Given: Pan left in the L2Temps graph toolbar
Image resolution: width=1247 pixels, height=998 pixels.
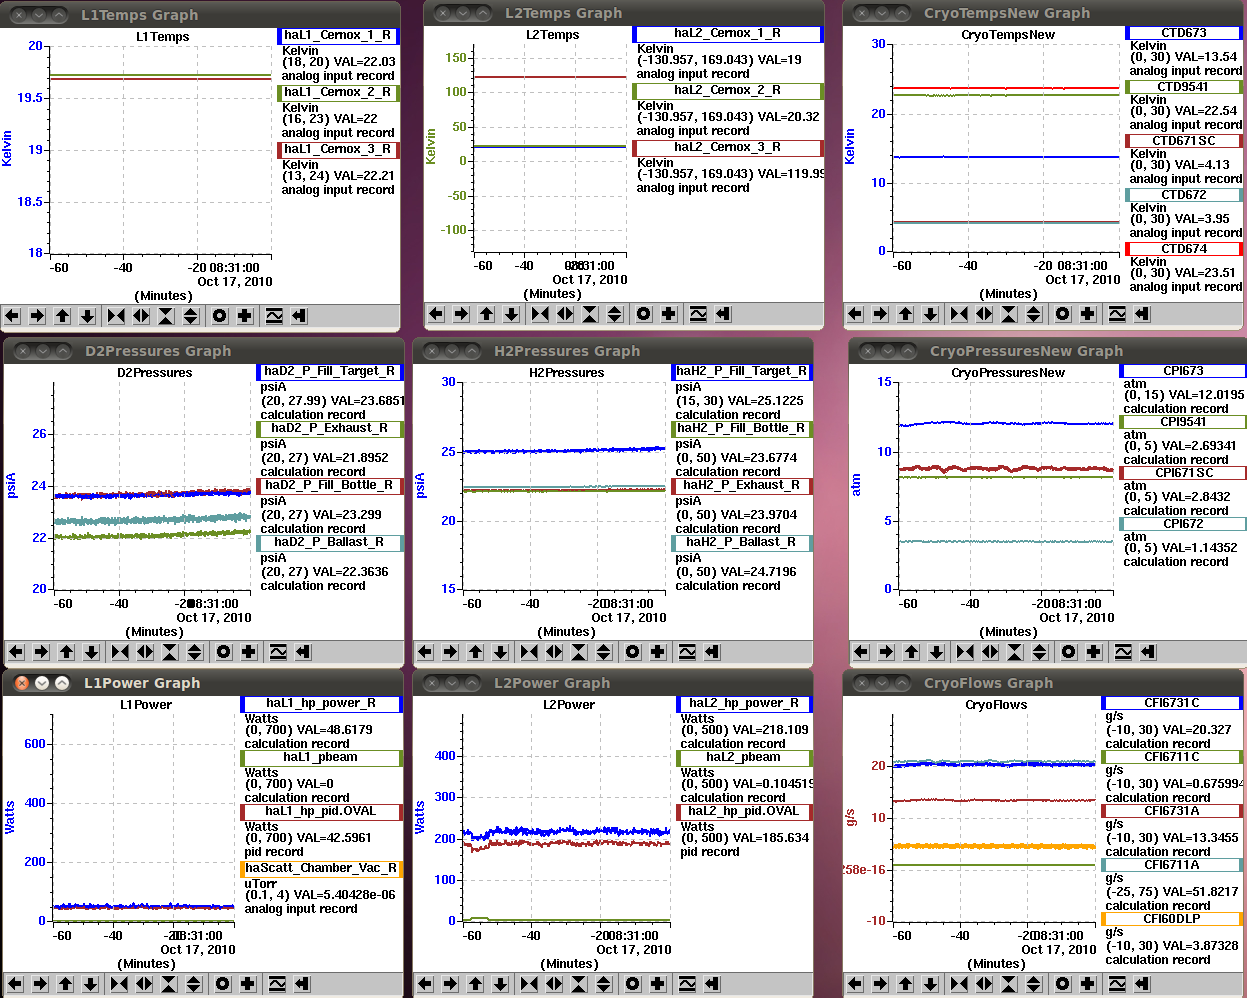Looking at the screenshot, I should (436, 314).
